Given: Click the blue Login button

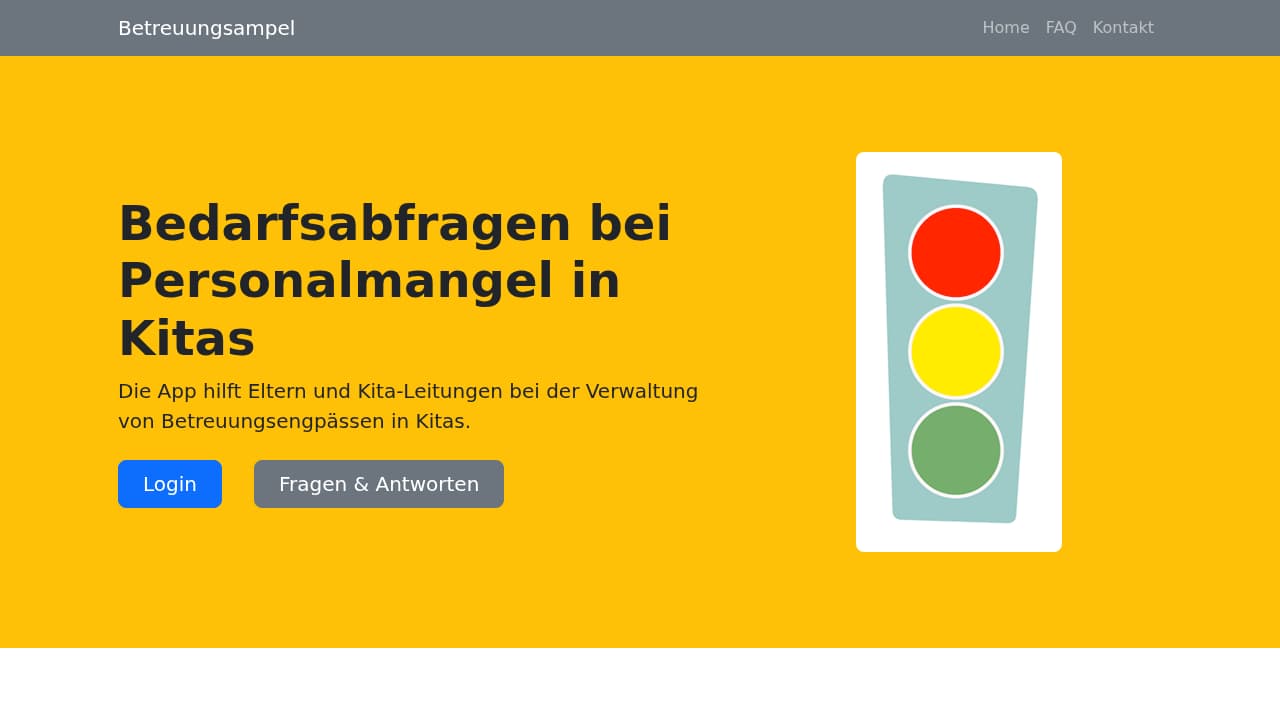Looking at the screenshot, I should tap(170, 484).
